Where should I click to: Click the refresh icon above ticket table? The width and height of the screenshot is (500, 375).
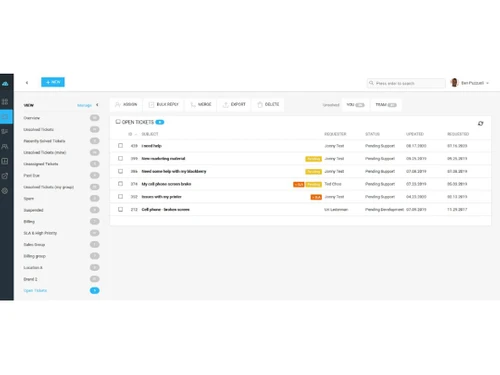[x=480, y=123]
